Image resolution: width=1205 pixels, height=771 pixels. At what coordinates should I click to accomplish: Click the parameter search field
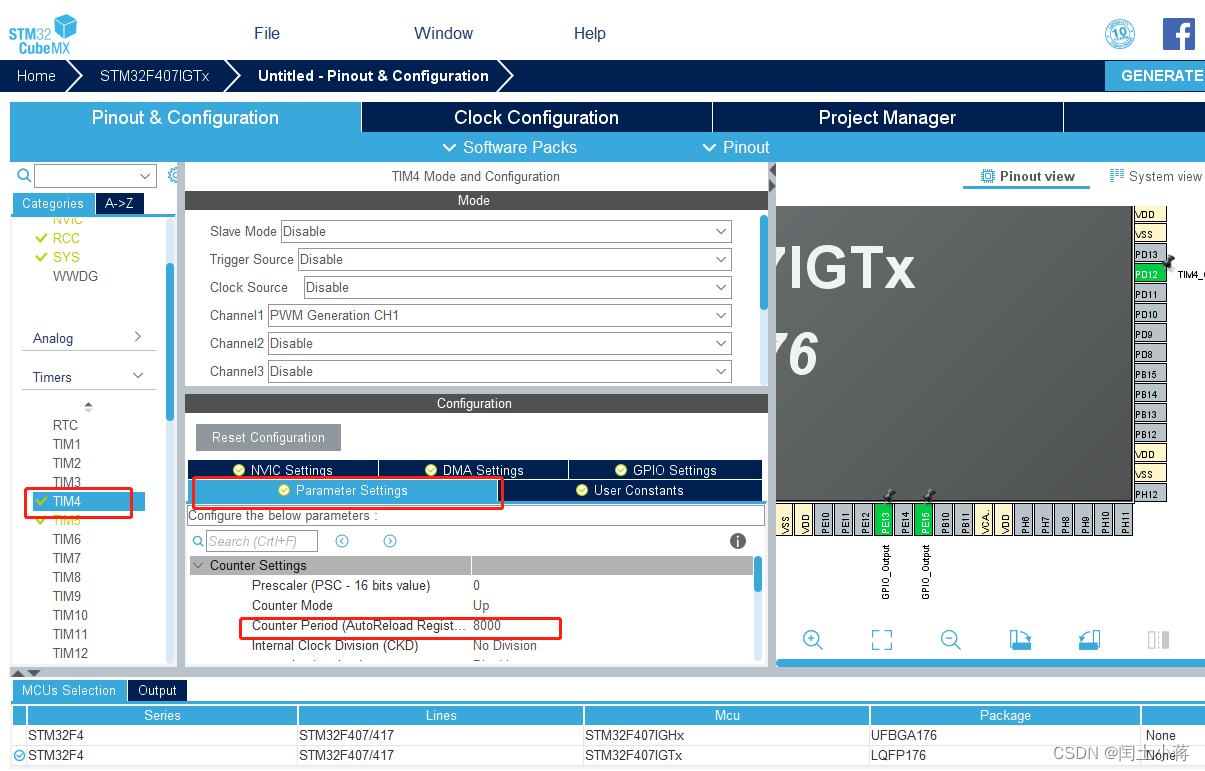click(261, 541)
